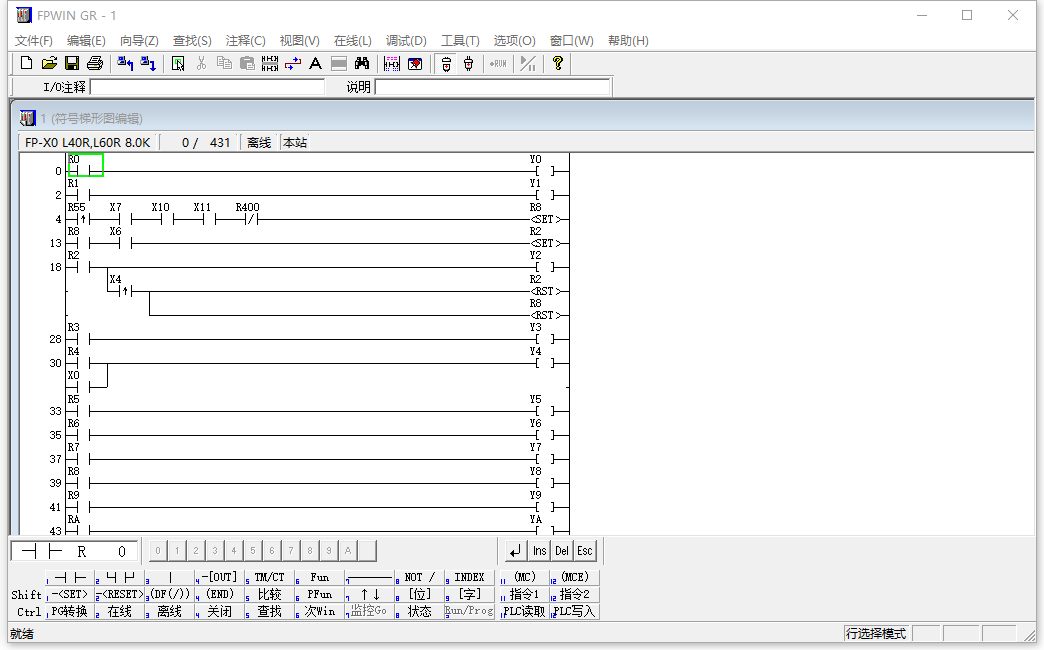Click the (MC) function key
The image size is (1044, 650).
pos(525,577)
